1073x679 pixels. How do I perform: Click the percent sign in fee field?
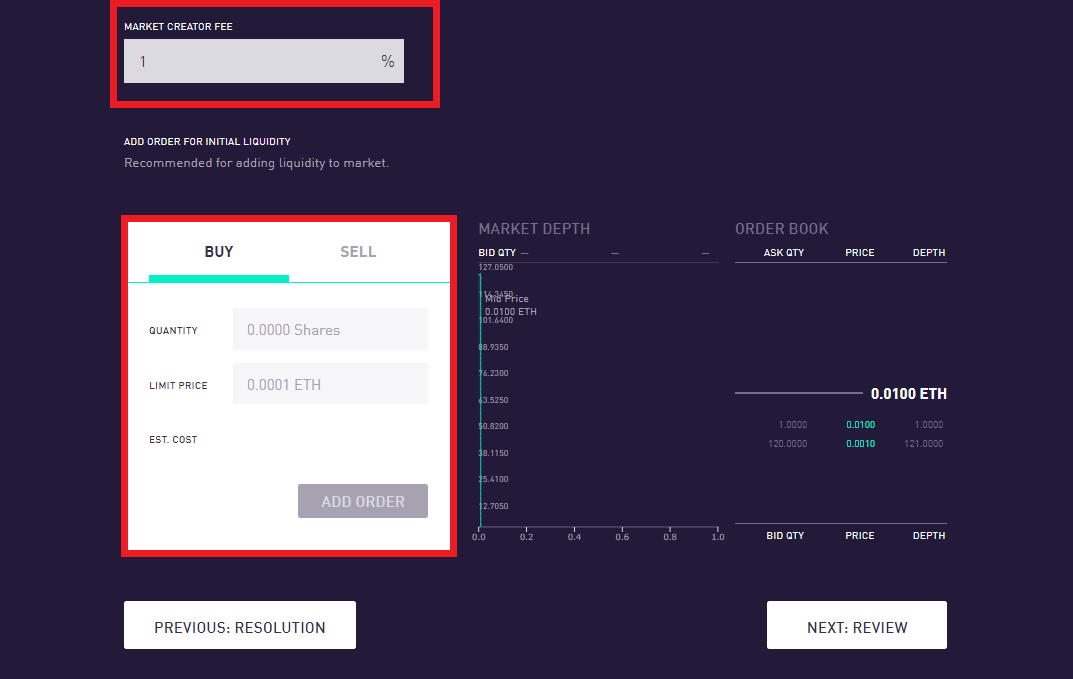[387, 62]
